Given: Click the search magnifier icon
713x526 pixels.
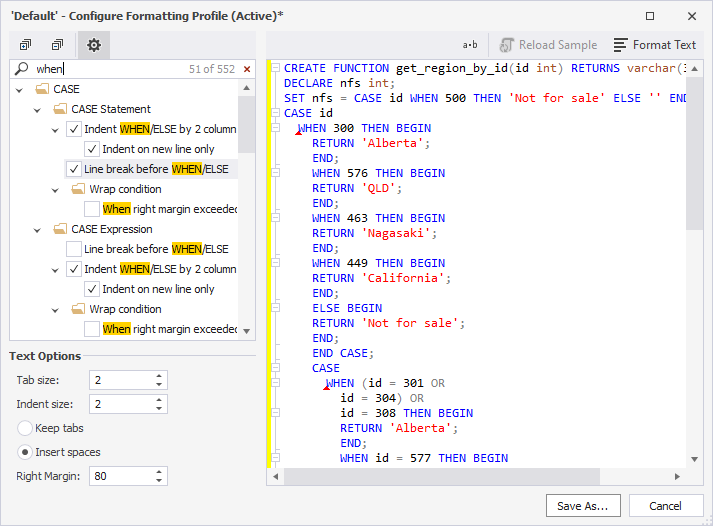Looking at the screenshot, I should point(21,69).
